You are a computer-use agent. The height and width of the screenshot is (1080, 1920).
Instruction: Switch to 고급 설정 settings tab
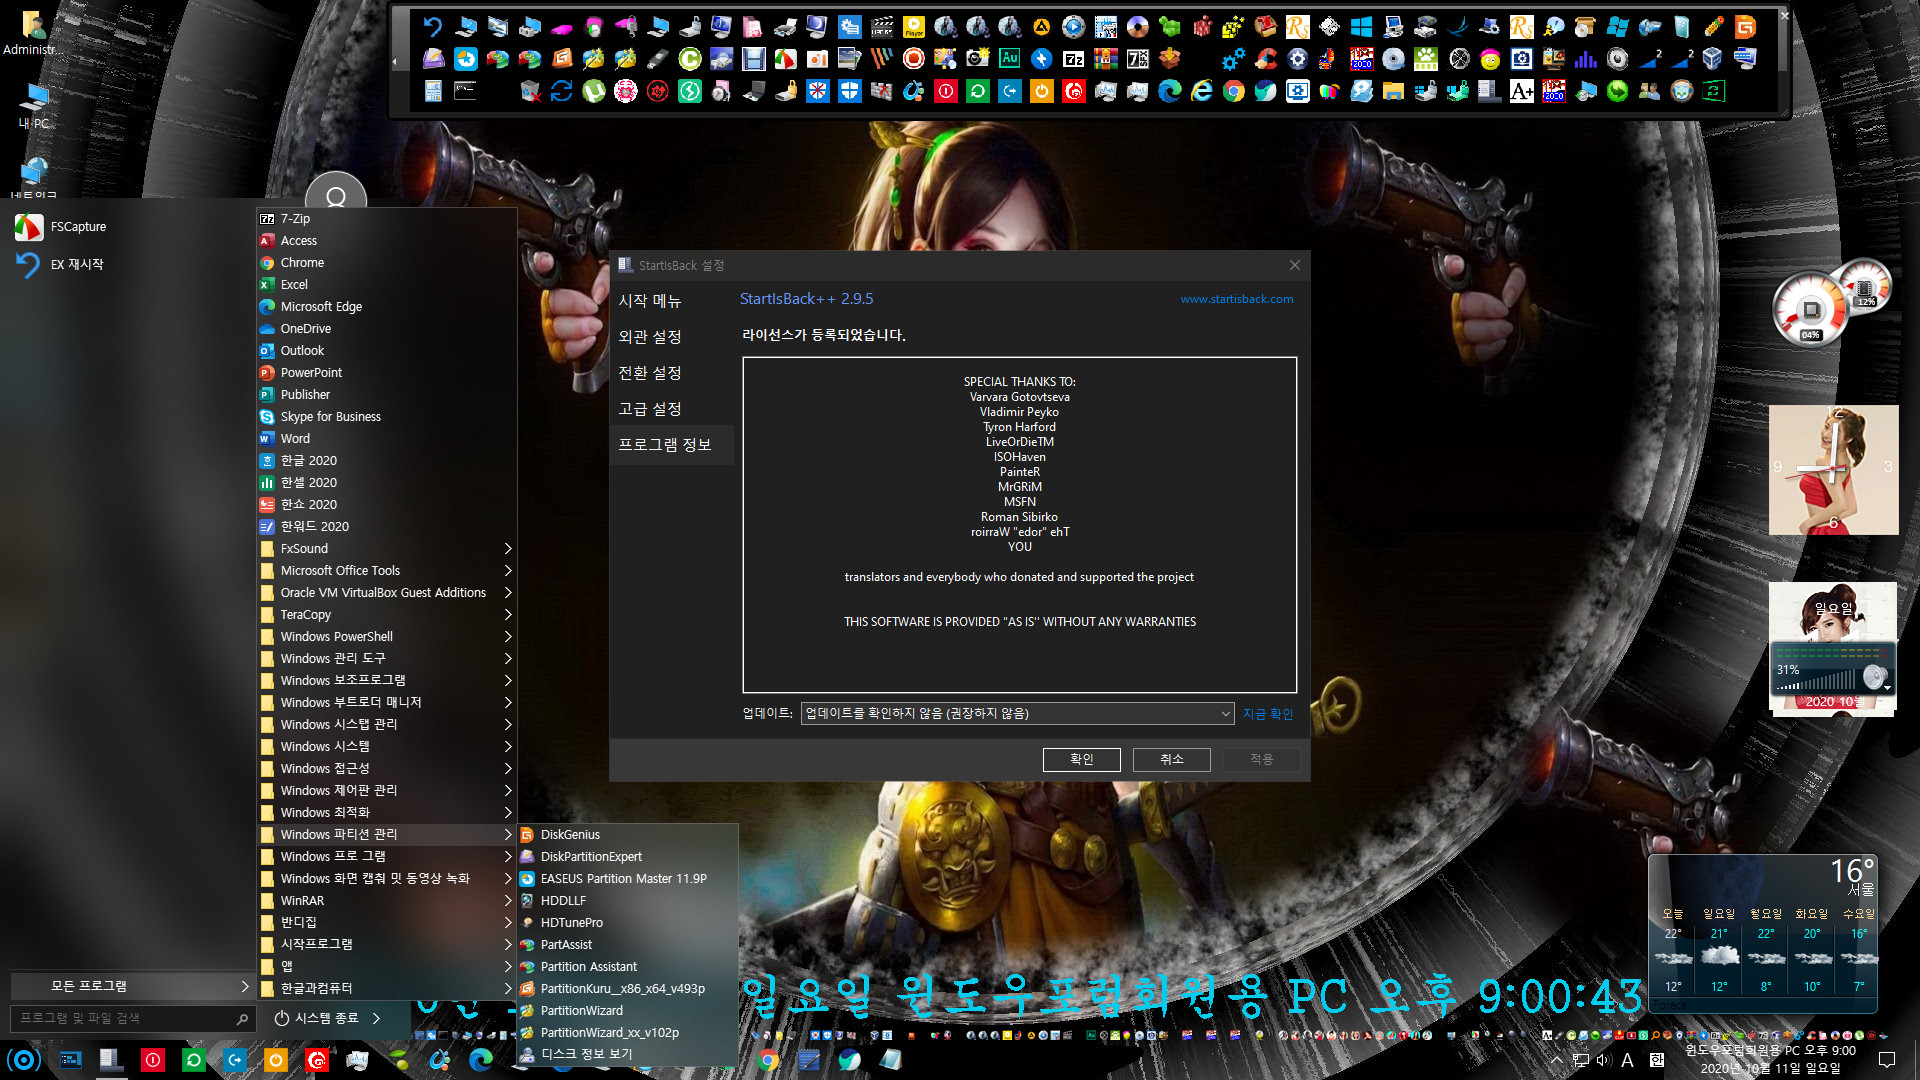click(x=671, y=409)
